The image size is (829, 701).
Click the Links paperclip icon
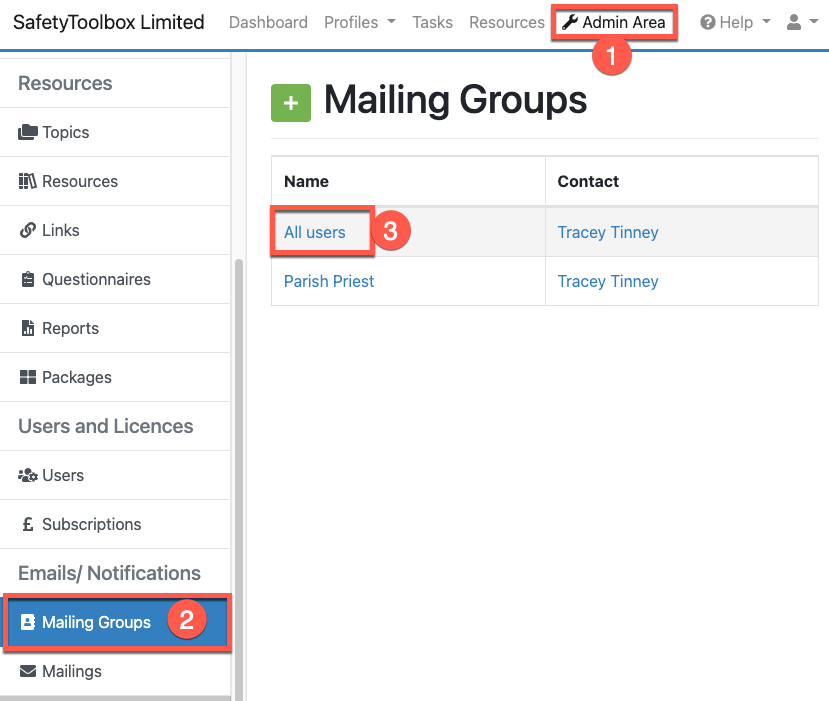click(28, 230)
